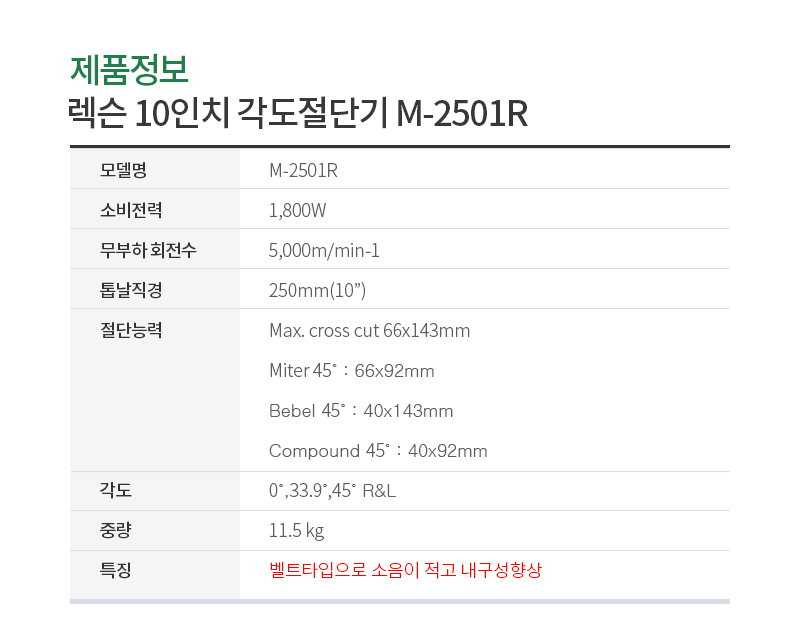Select the 각도 row label
800x637 pixels.
point(115,490)
